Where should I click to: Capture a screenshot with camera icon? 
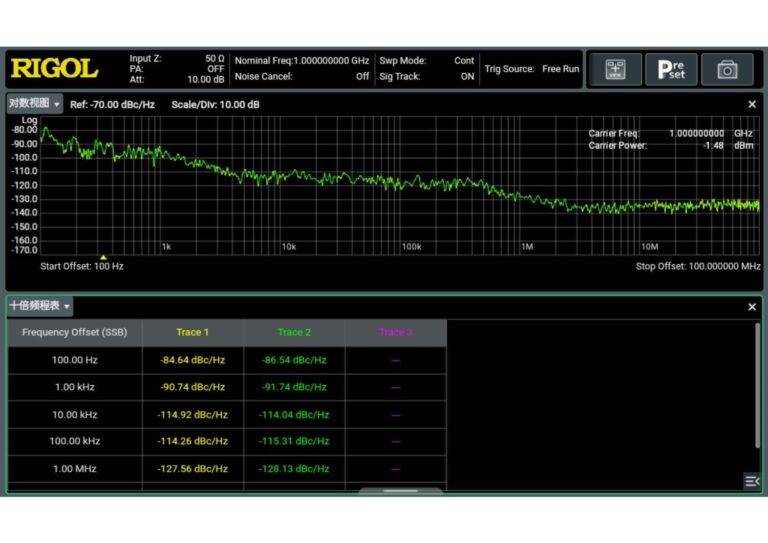727,69
